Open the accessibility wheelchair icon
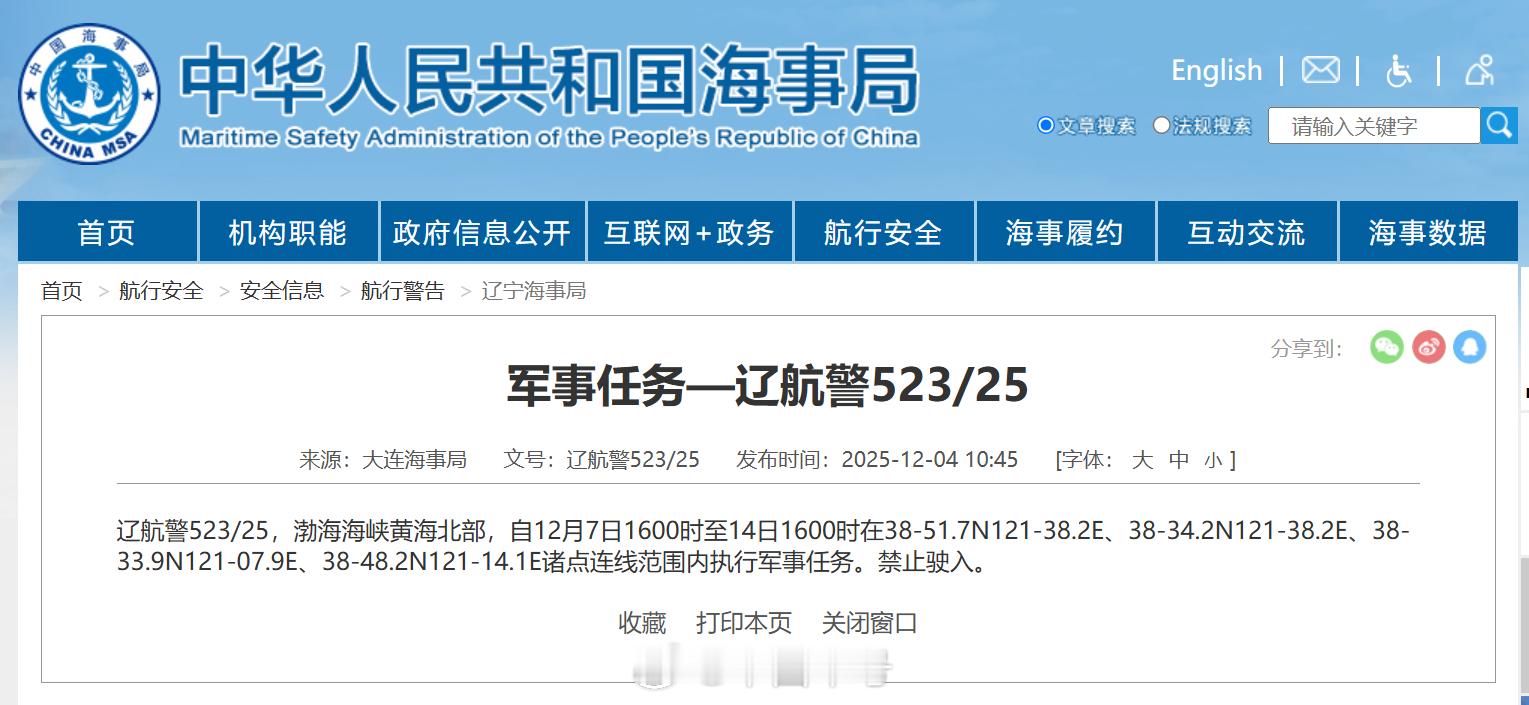The height and width of the screenshot is (705, 1529). click(x=1399, y=70)
